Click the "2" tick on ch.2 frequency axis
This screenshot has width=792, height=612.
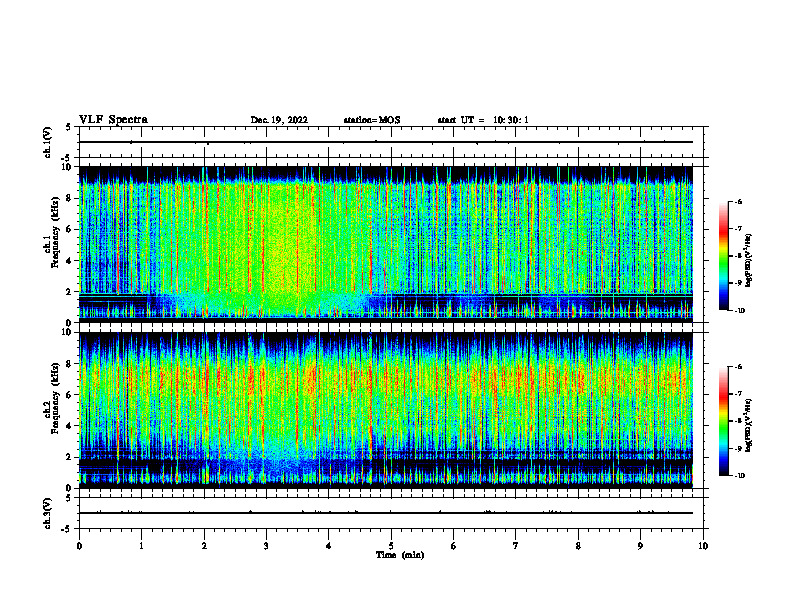(70, 457)
